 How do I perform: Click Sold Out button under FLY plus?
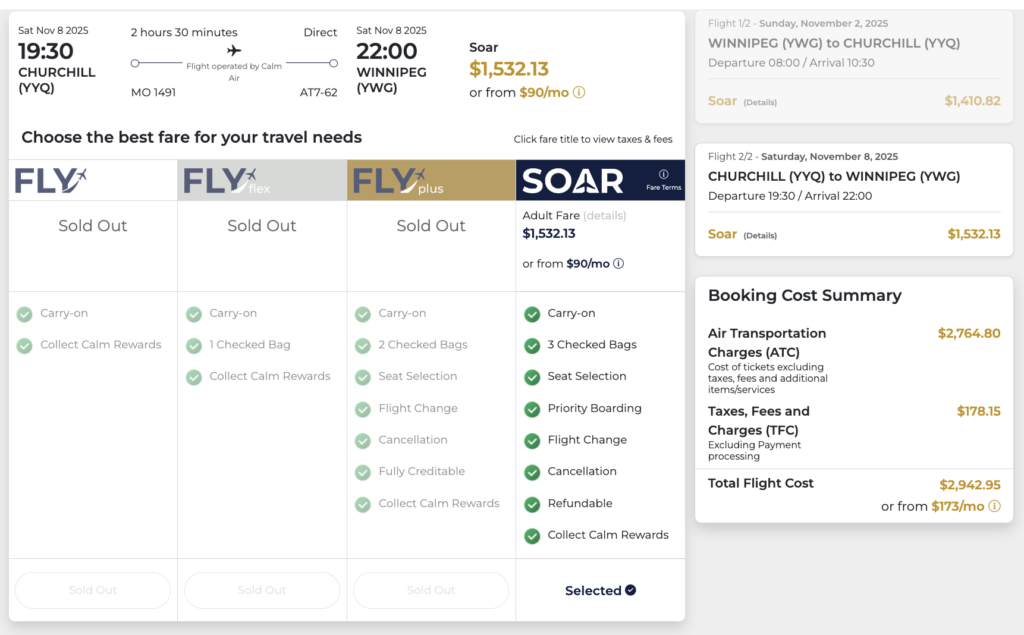click(x=431, y=590)
